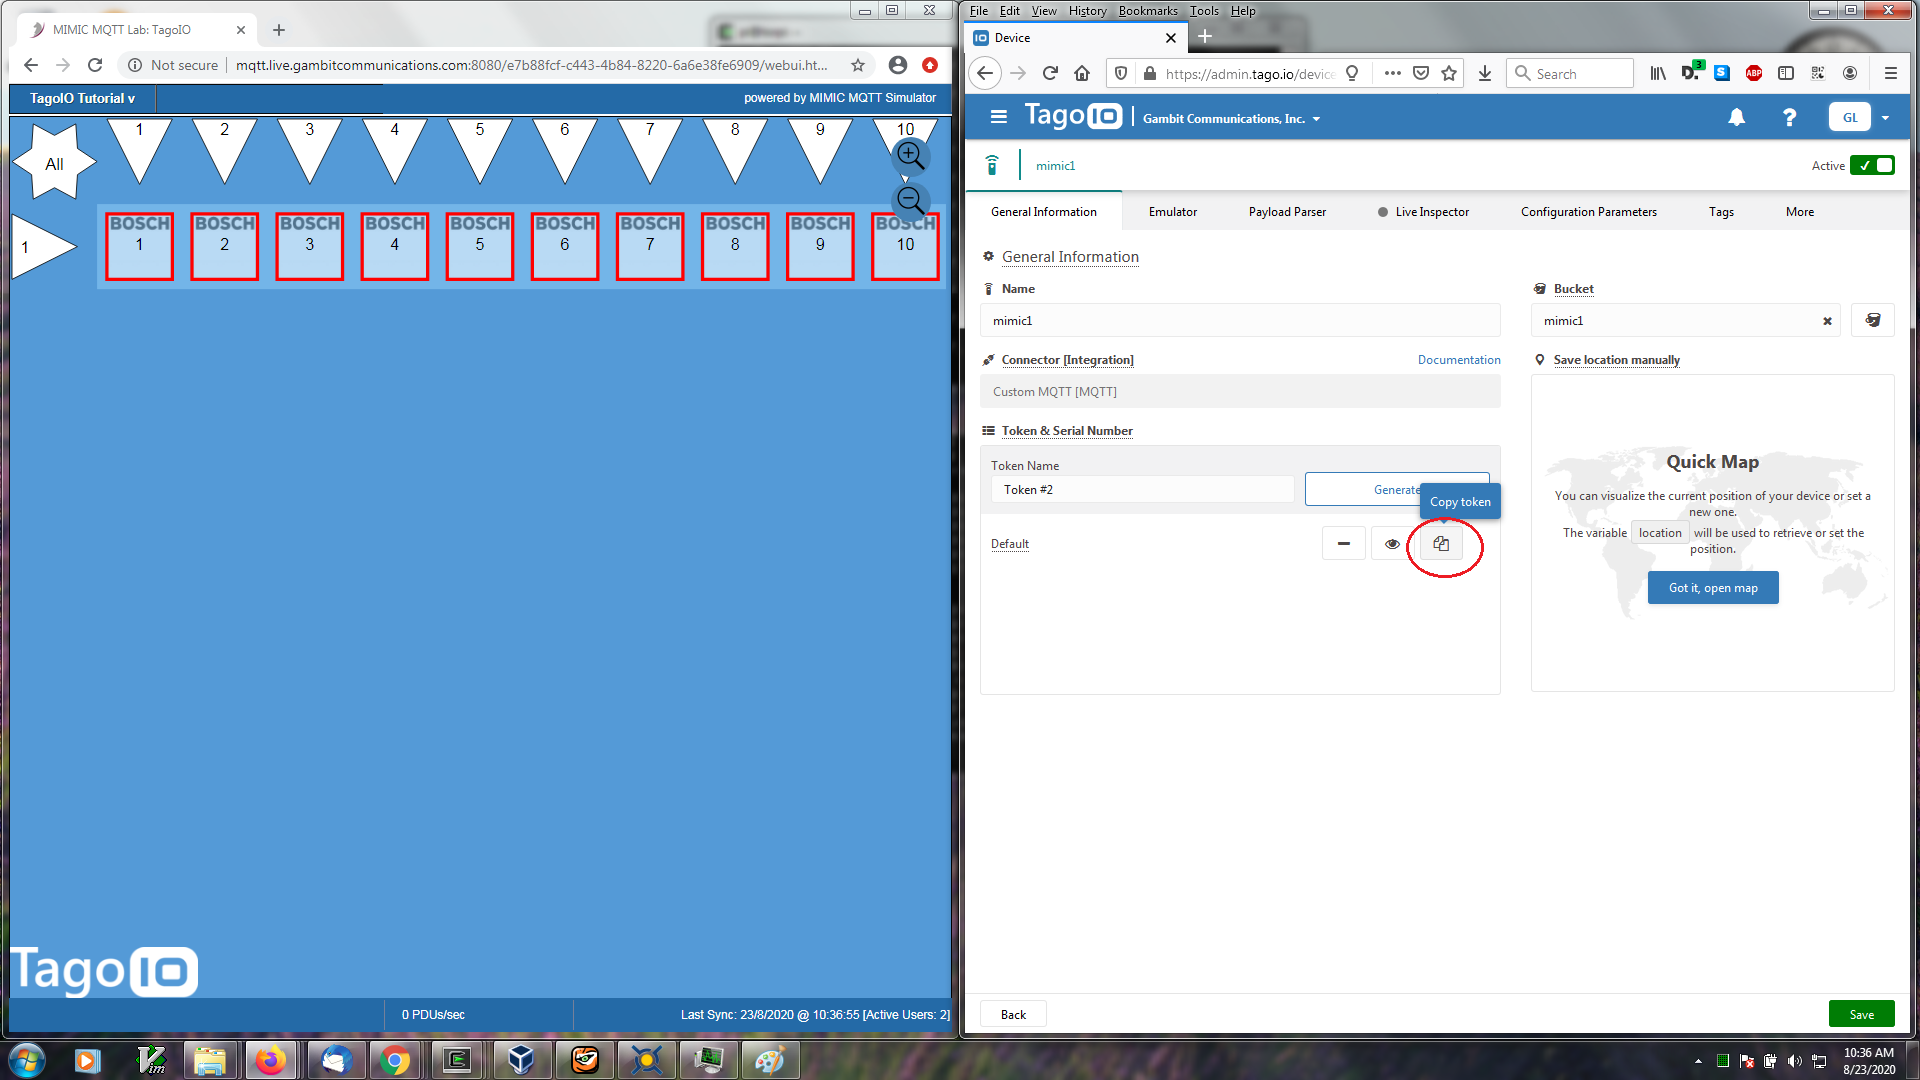This screenshot has height=1080, width=1920.
Task: Open the Emulator tab
Action: tap(1172, 212)
